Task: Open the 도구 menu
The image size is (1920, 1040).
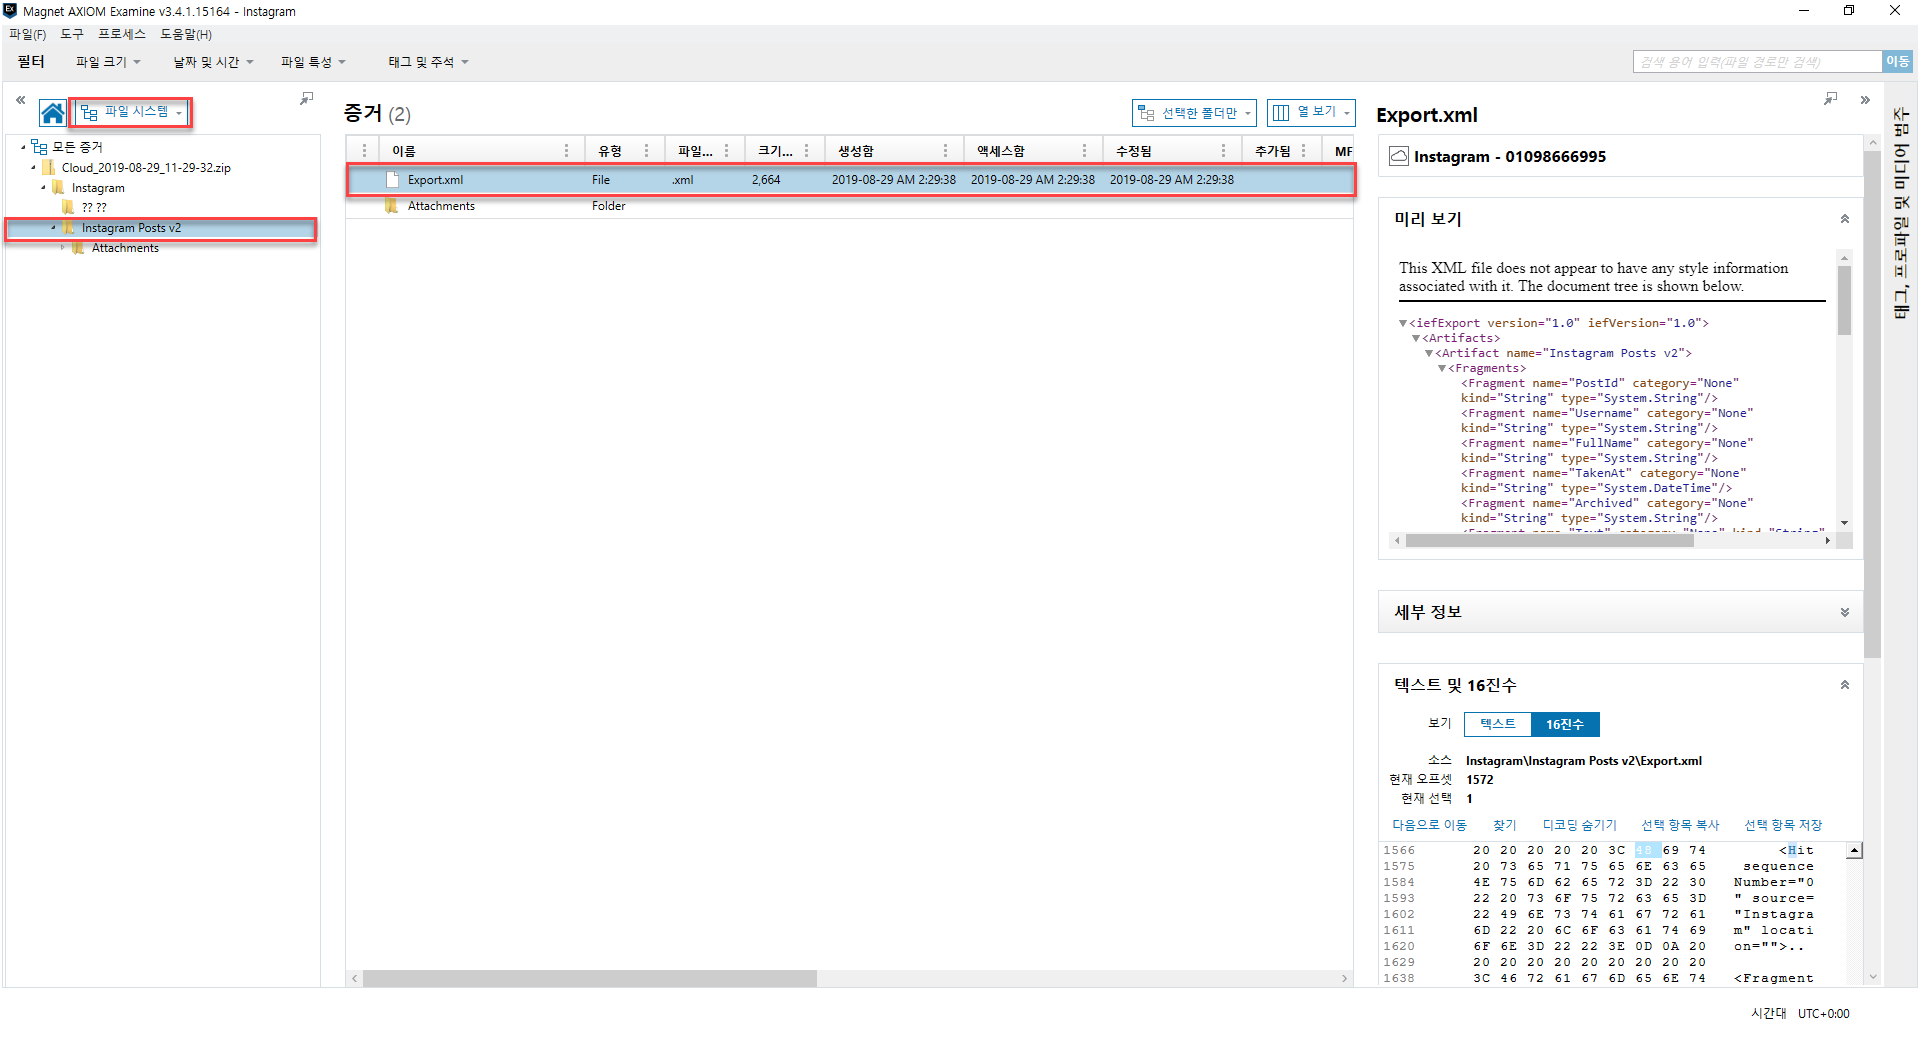Action: coord(72,34)
